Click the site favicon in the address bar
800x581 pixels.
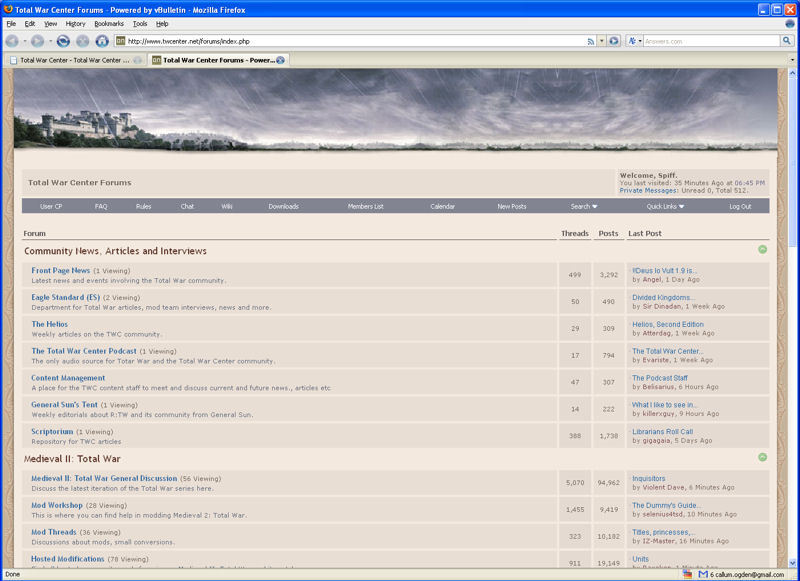[120, 41]
